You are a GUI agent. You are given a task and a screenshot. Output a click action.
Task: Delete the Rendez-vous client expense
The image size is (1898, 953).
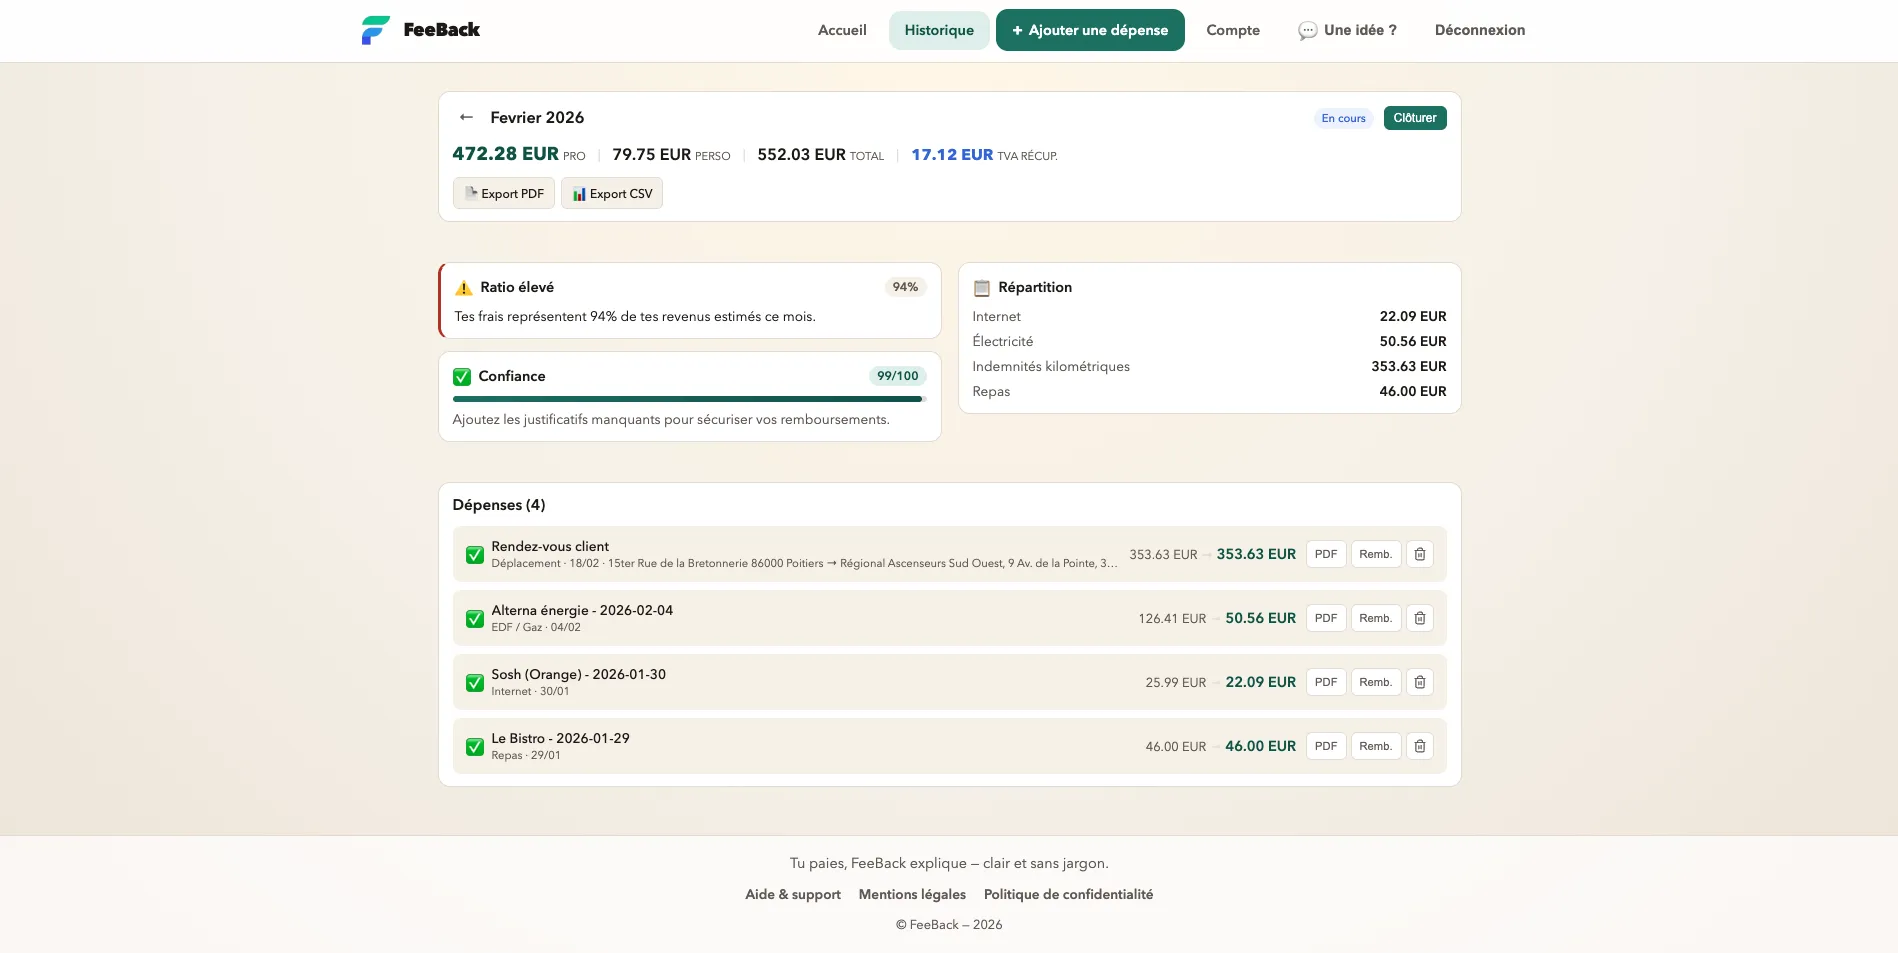[1419, 554]
